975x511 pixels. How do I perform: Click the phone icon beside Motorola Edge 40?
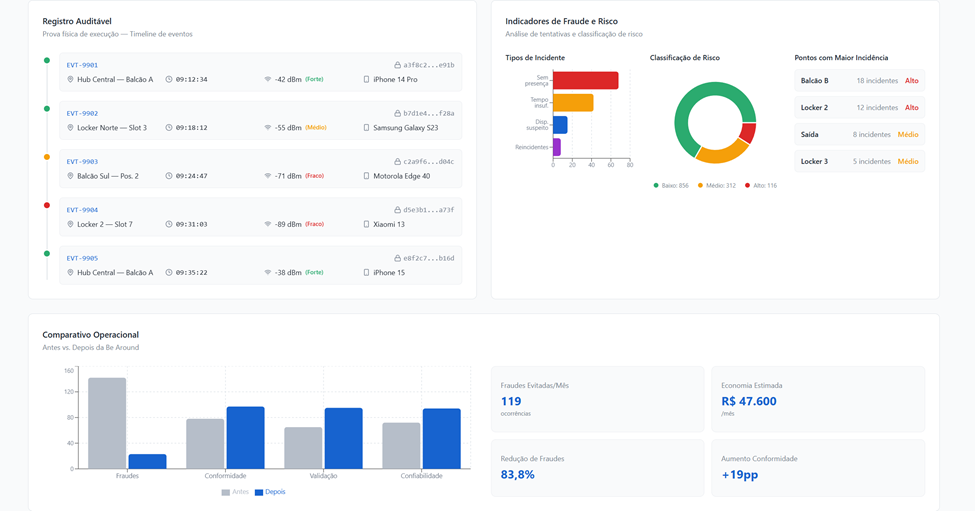pos(366,176)
